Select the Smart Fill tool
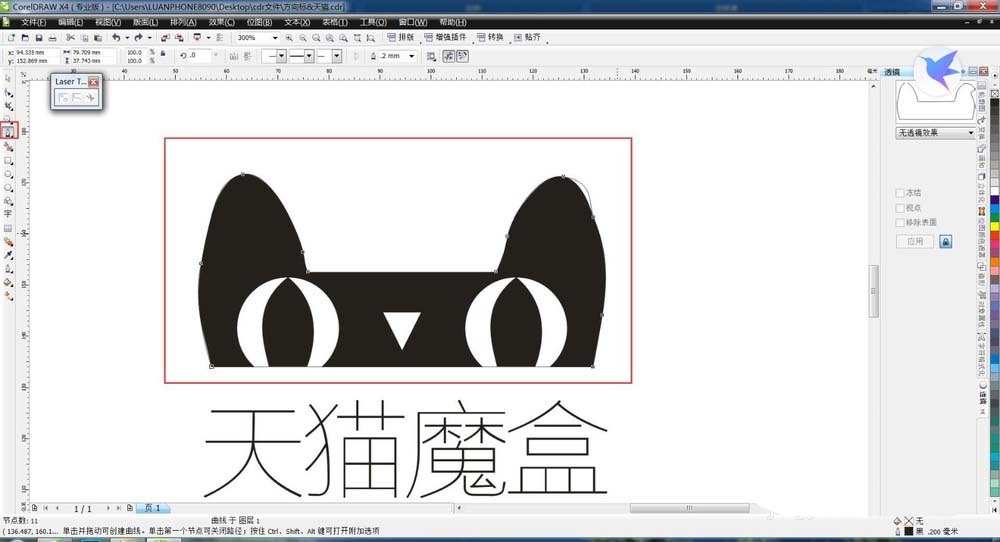 point(8,147)
